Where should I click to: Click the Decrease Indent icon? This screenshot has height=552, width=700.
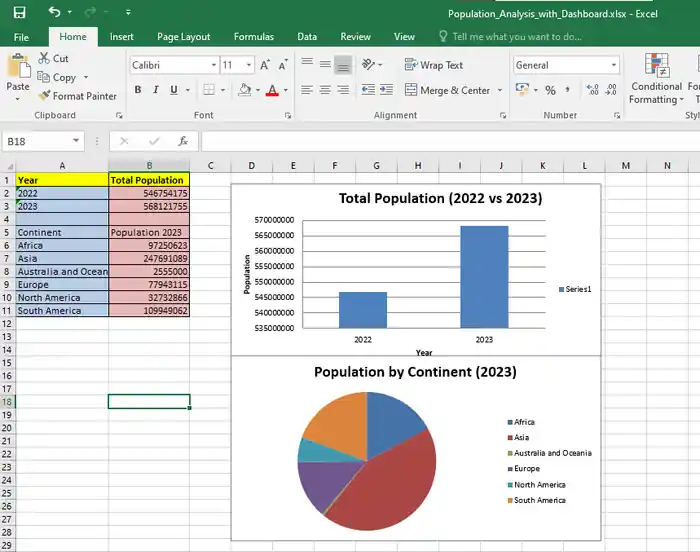point(368,90)
